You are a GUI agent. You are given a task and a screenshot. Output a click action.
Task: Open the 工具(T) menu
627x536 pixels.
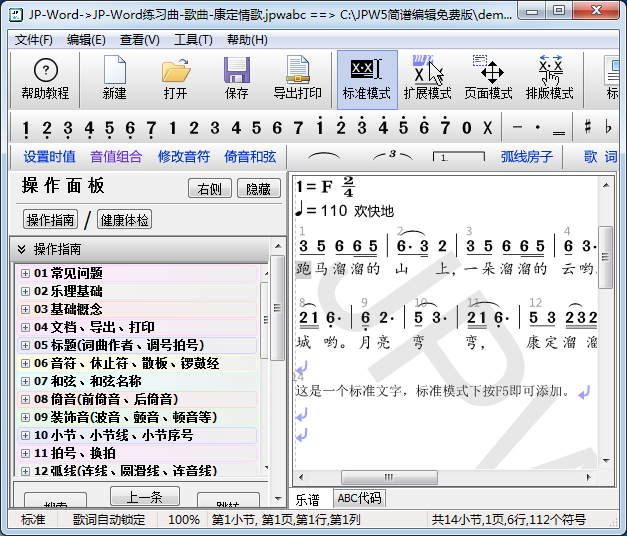click(193, 40)
